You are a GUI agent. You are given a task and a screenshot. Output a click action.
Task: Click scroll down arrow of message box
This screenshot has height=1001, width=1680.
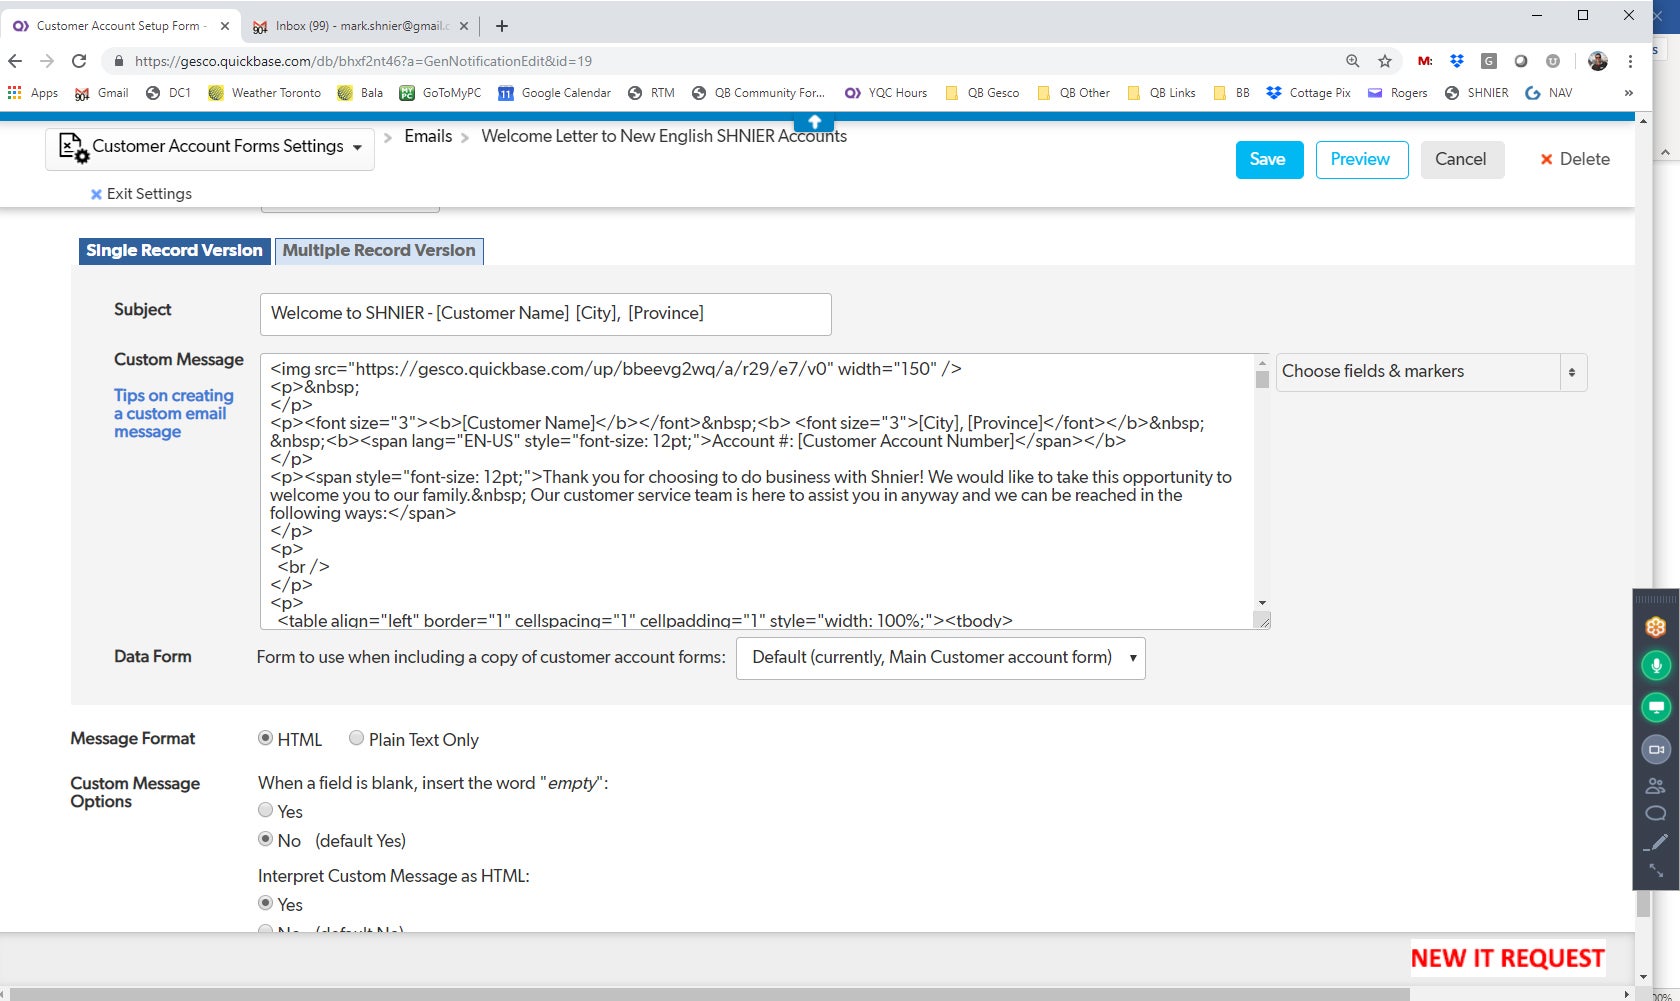click(x=1262, y=603)
